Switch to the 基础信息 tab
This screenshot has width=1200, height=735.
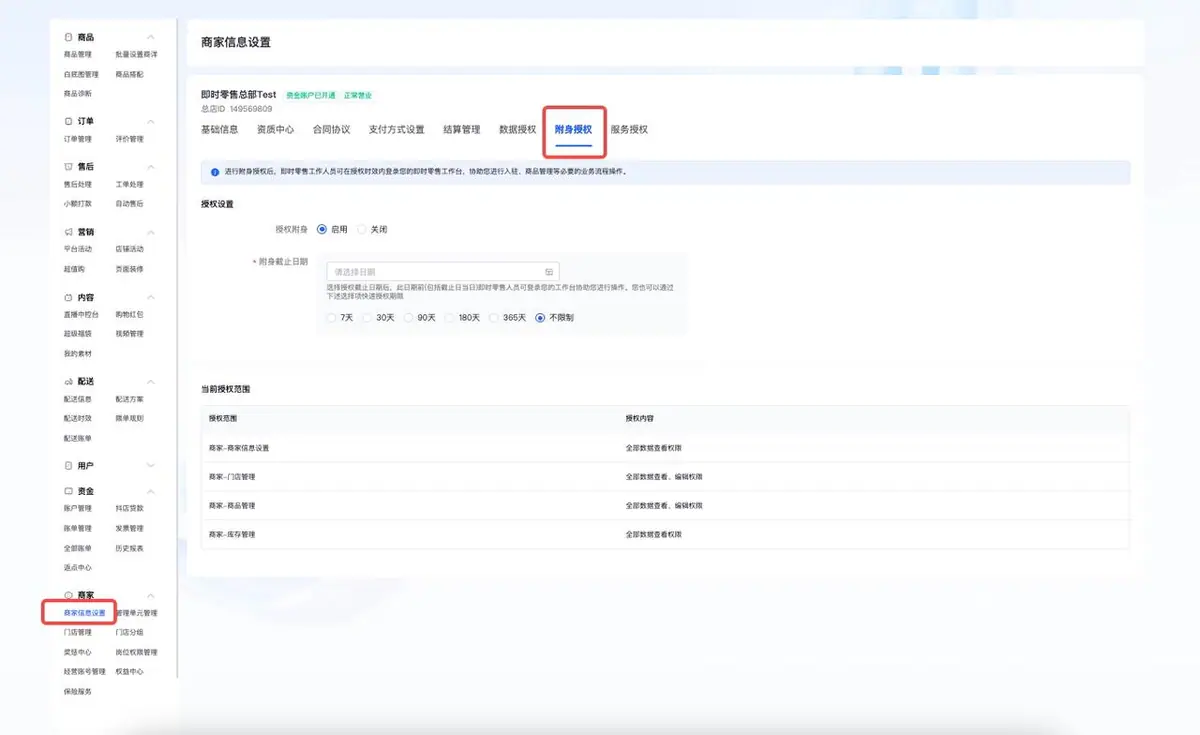click(220, 130)
